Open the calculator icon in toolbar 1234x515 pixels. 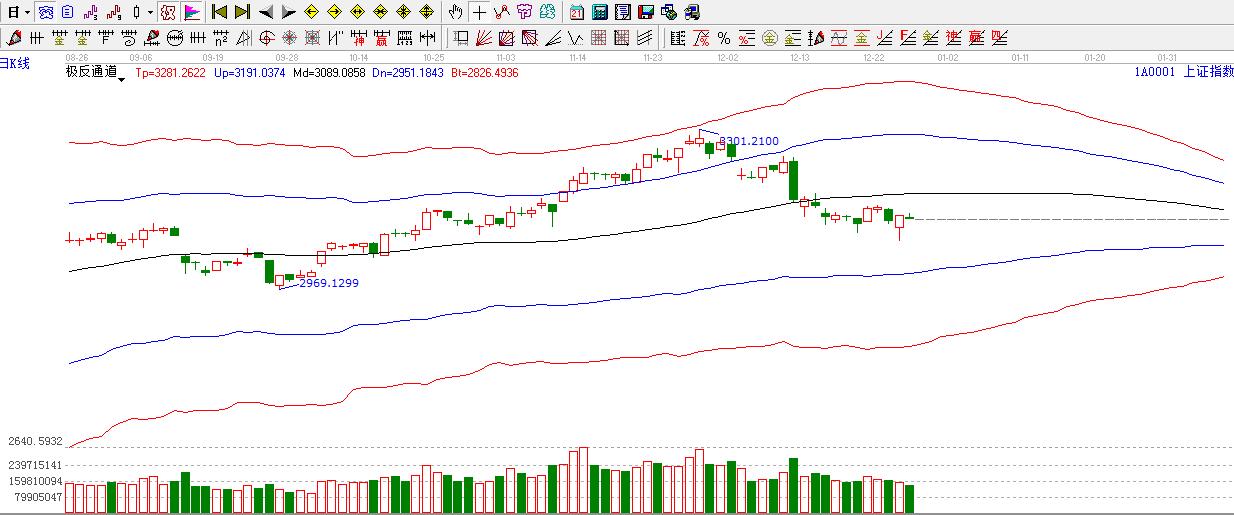[600, 13]
